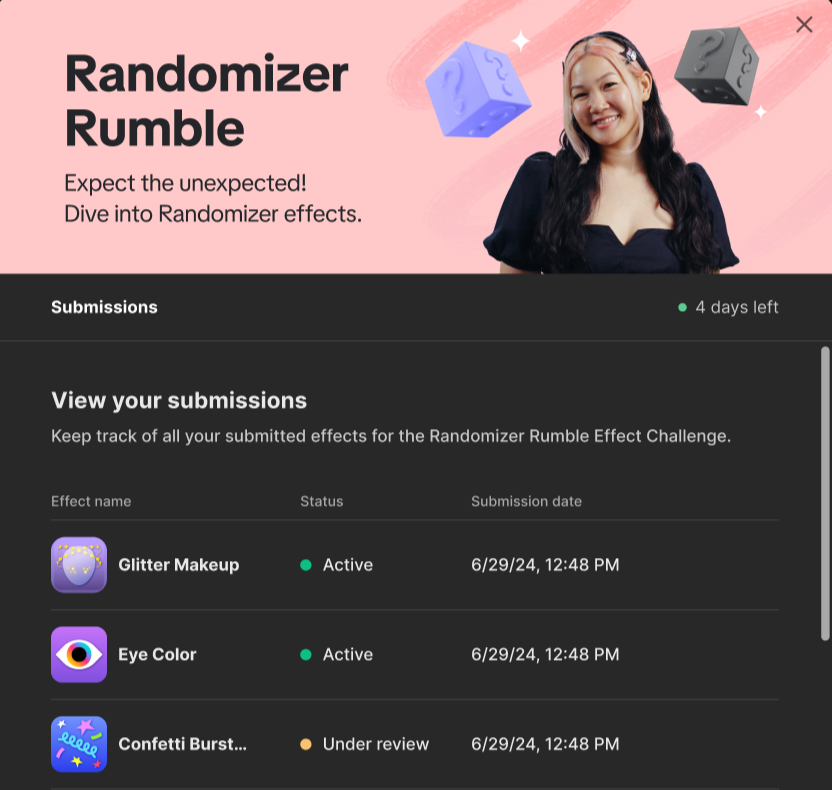This screenshot has height=790, width=832.
Task: Open the Glitter Makeup effect icon
Action: point(79,565)
